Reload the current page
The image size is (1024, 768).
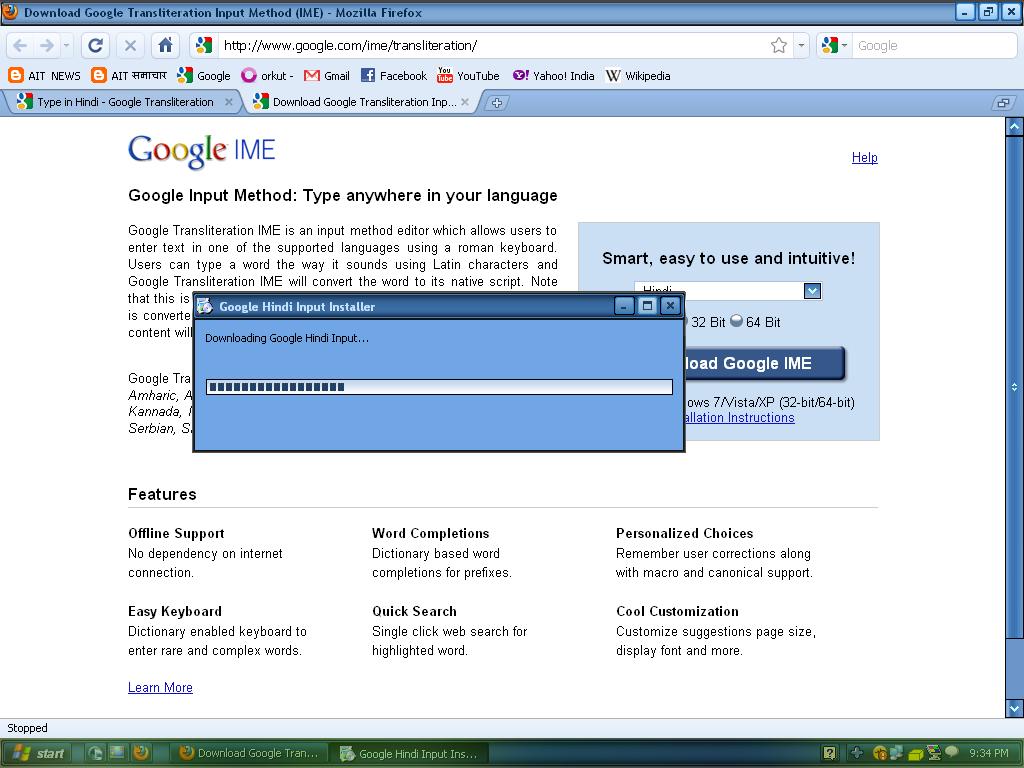point(95,45)
